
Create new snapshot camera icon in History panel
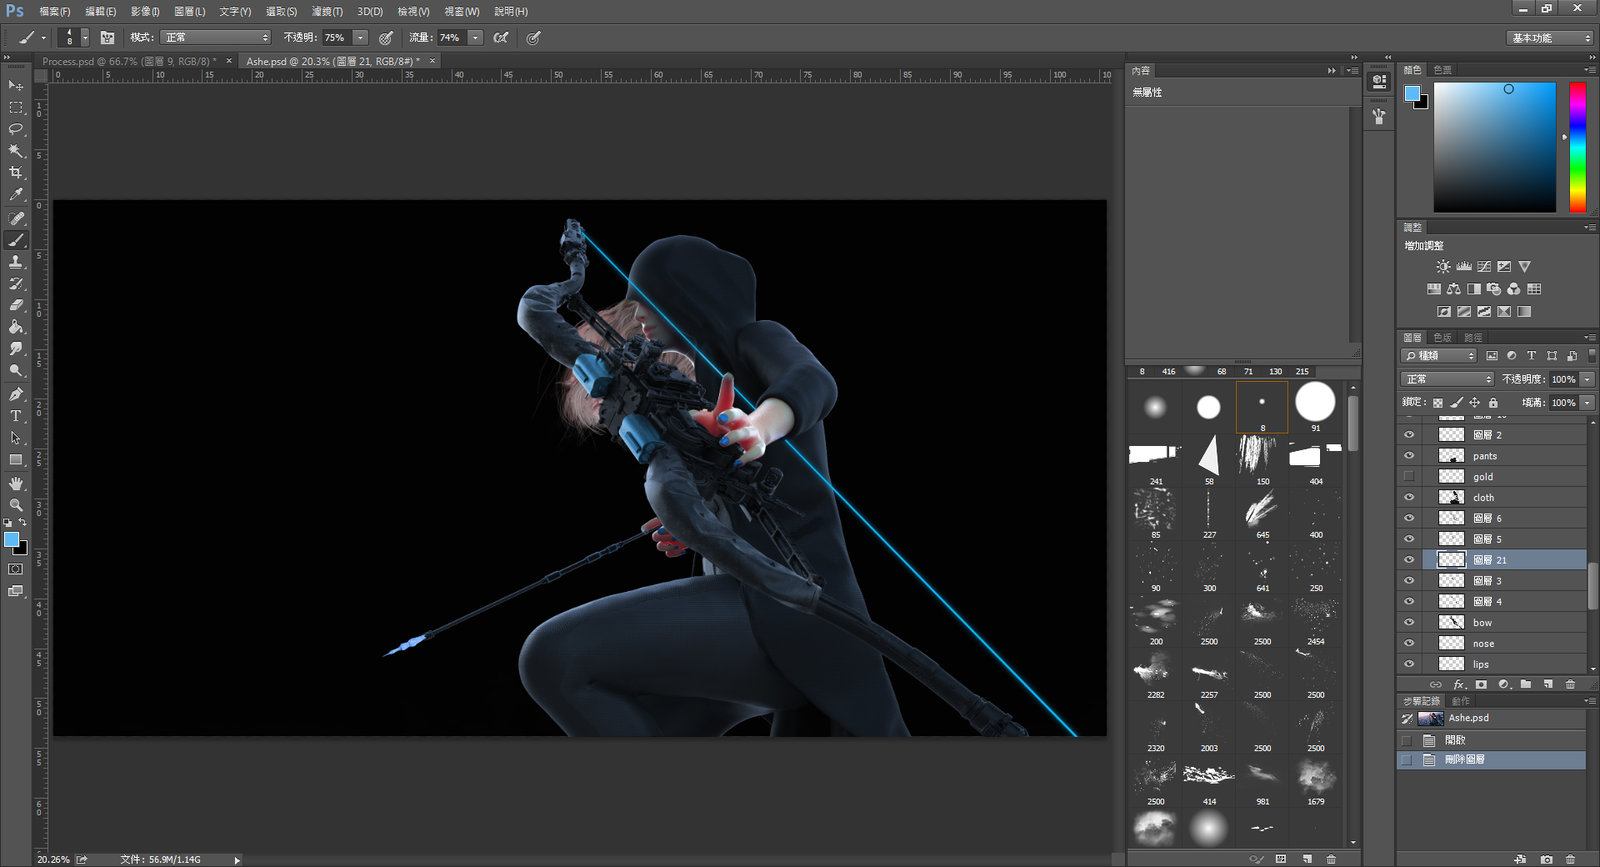pos(1547,859)
